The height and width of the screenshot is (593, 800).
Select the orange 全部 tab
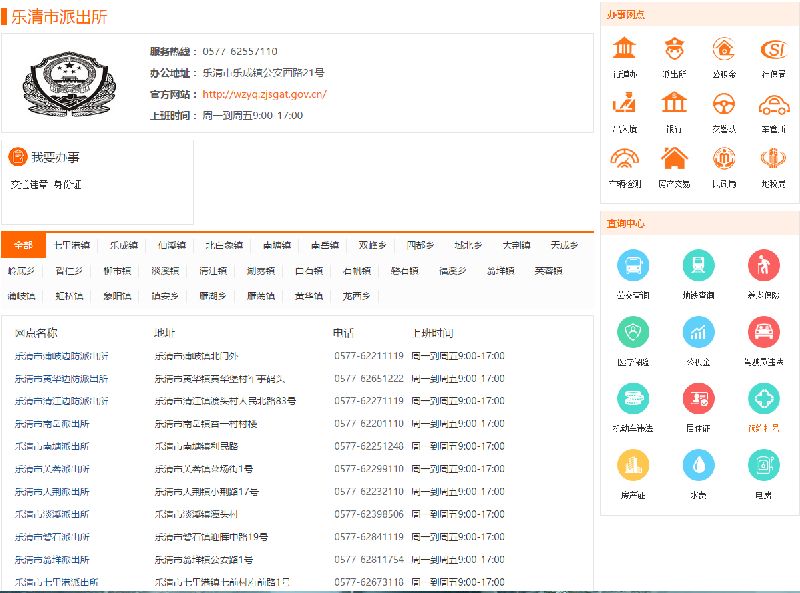coord(23,245)
